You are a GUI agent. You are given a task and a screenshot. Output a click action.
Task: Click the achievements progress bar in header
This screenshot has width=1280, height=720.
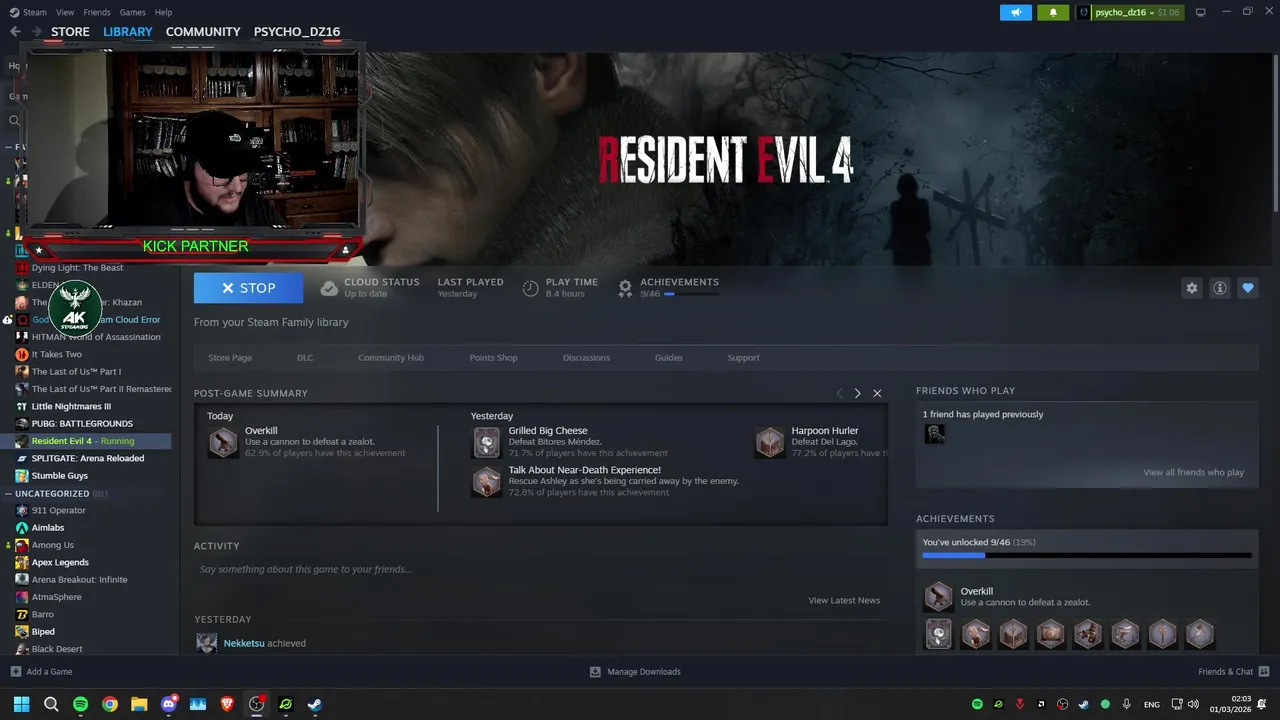(x=691, y=294)
